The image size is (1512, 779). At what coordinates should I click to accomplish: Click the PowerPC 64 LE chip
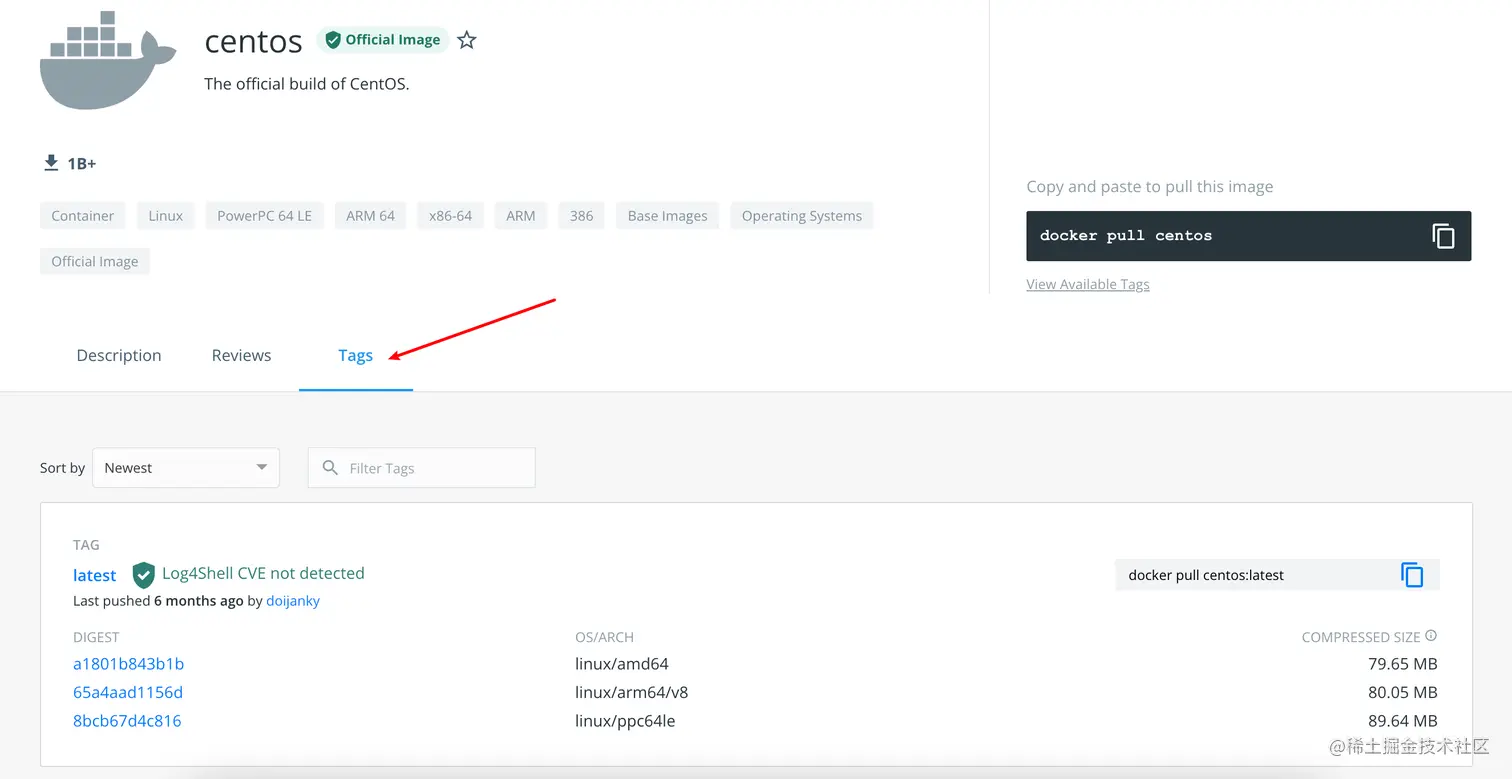[265, 215]
